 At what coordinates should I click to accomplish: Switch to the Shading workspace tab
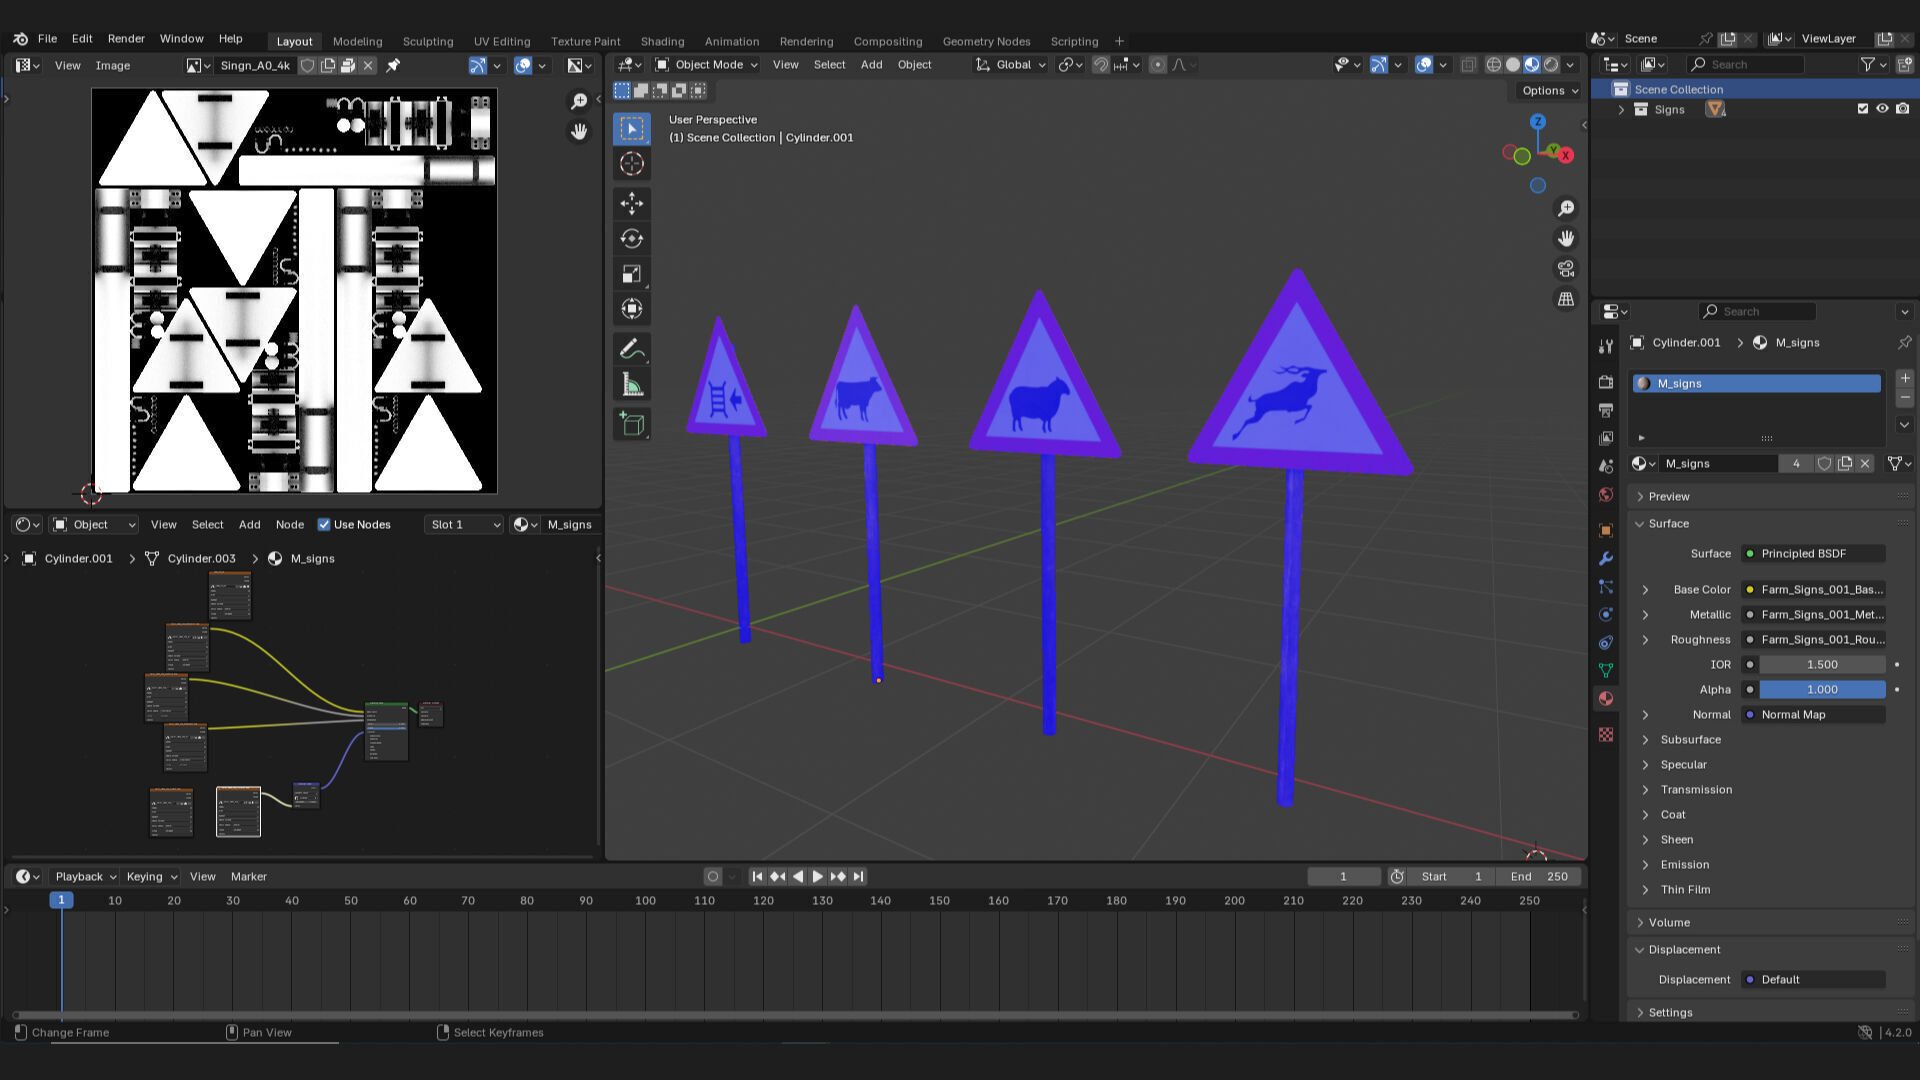pos(662,41)
